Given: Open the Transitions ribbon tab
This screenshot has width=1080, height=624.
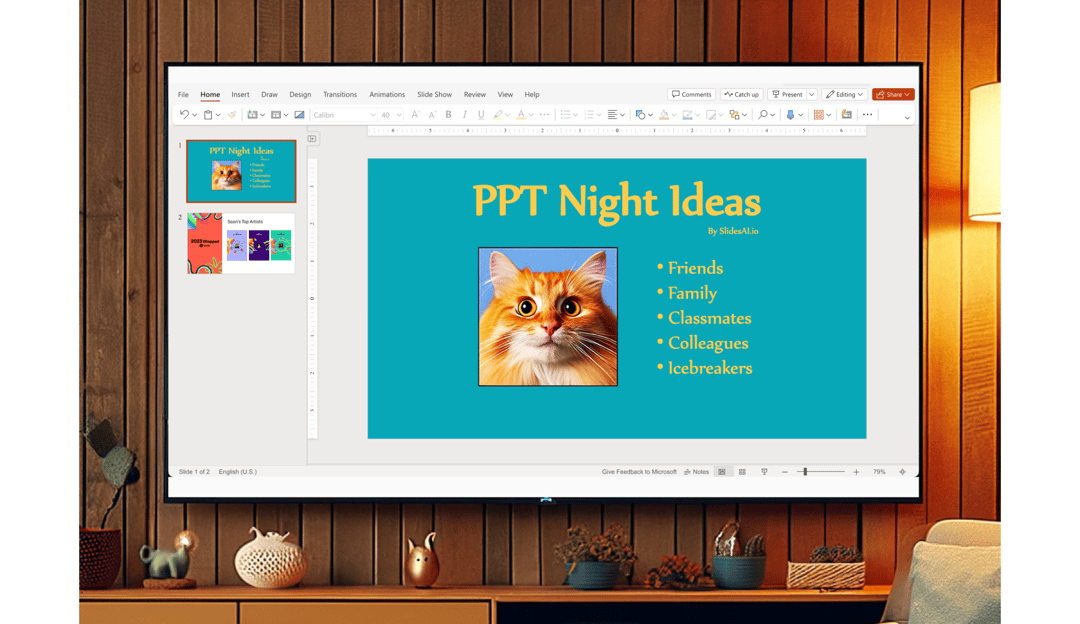Looking at the screenshot, I should coord(340,94).
